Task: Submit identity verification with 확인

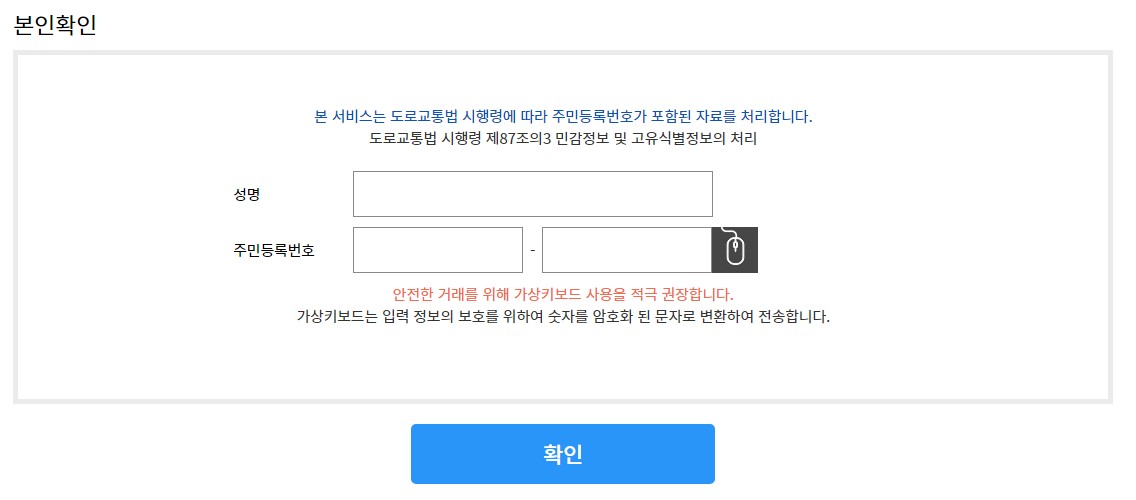Action: [563, 454]
